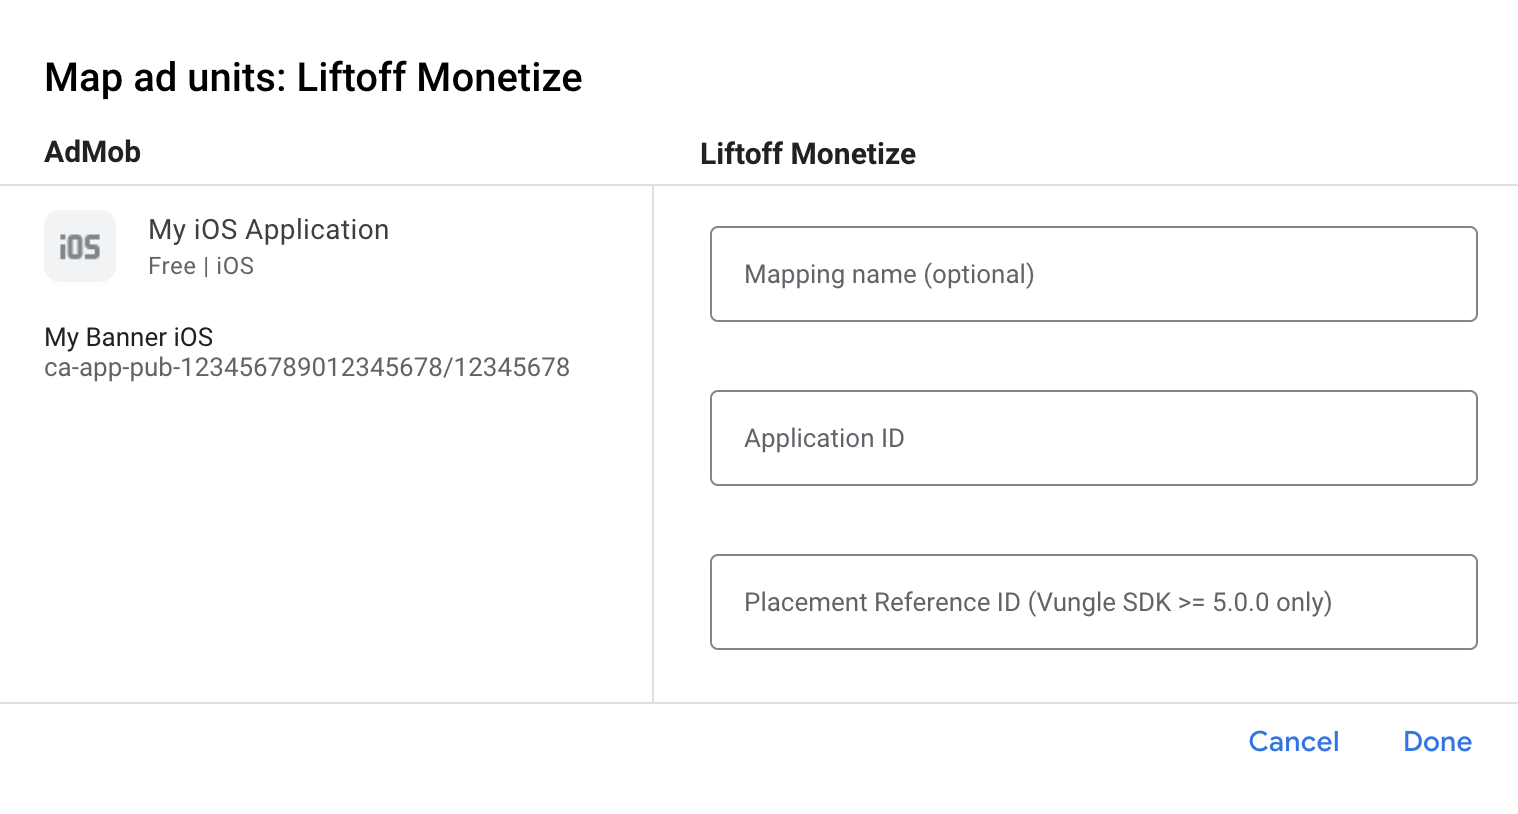Focus the Mapping name (optional) field
This screenshot has width=1518, height=814.
coord(1093,274)
